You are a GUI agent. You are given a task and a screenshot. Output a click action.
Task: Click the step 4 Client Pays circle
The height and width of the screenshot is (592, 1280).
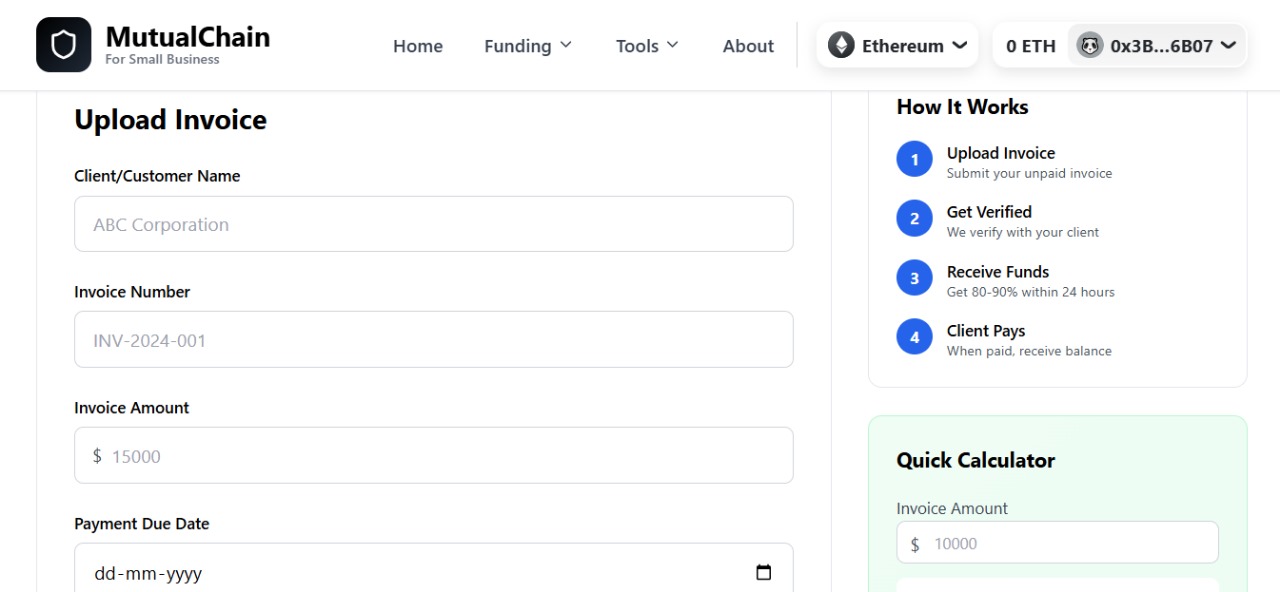click(x=914, y=338)
